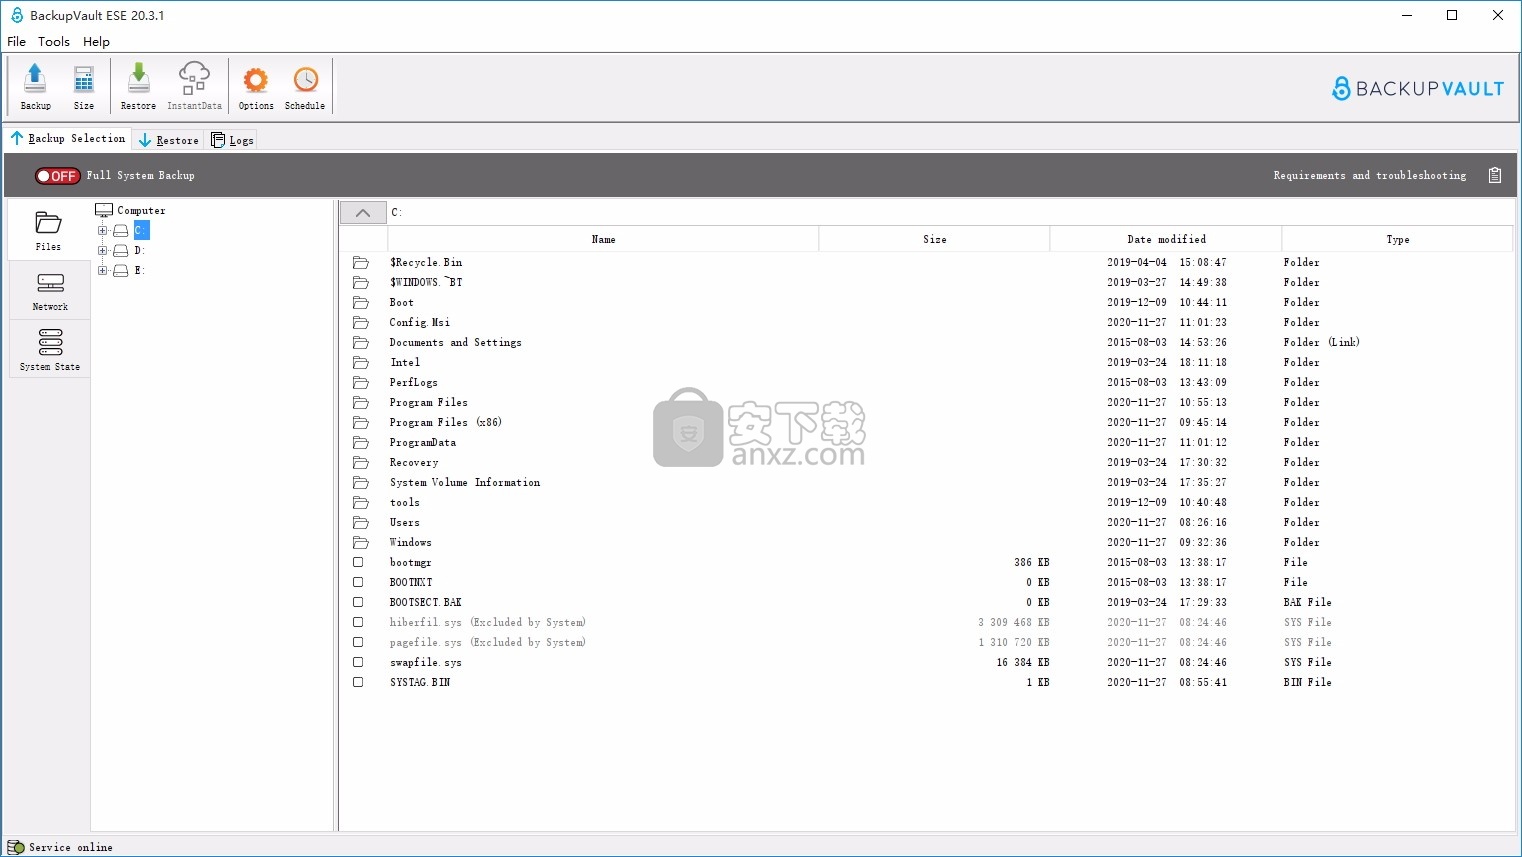Click the D: drive icon

121,251
